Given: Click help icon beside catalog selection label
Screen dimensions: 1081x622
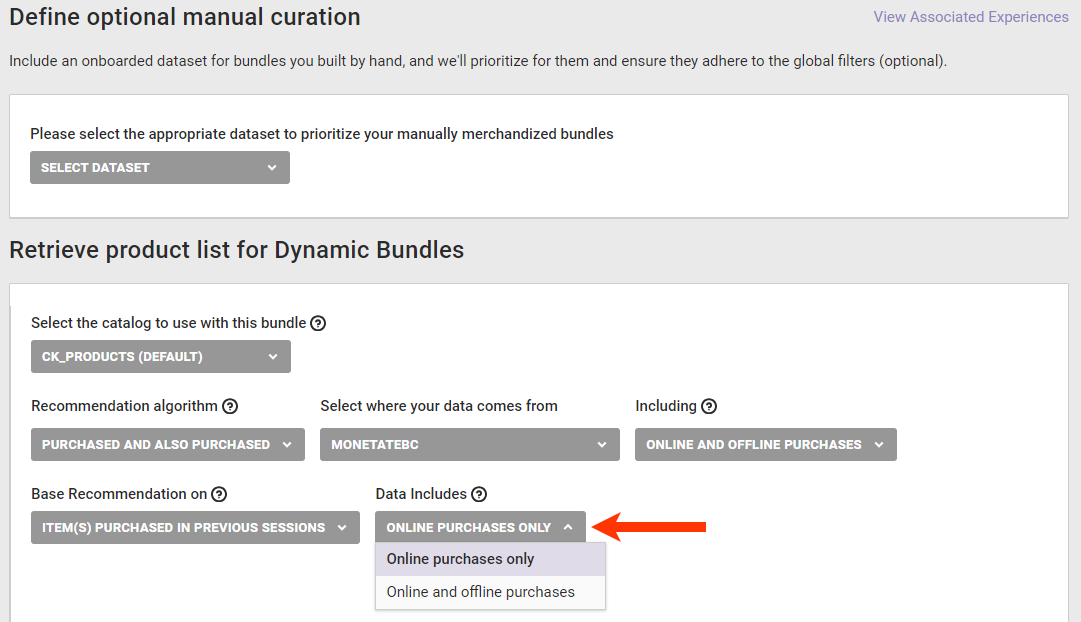Looking at the screenshot, I should click(x=318, y=323).
